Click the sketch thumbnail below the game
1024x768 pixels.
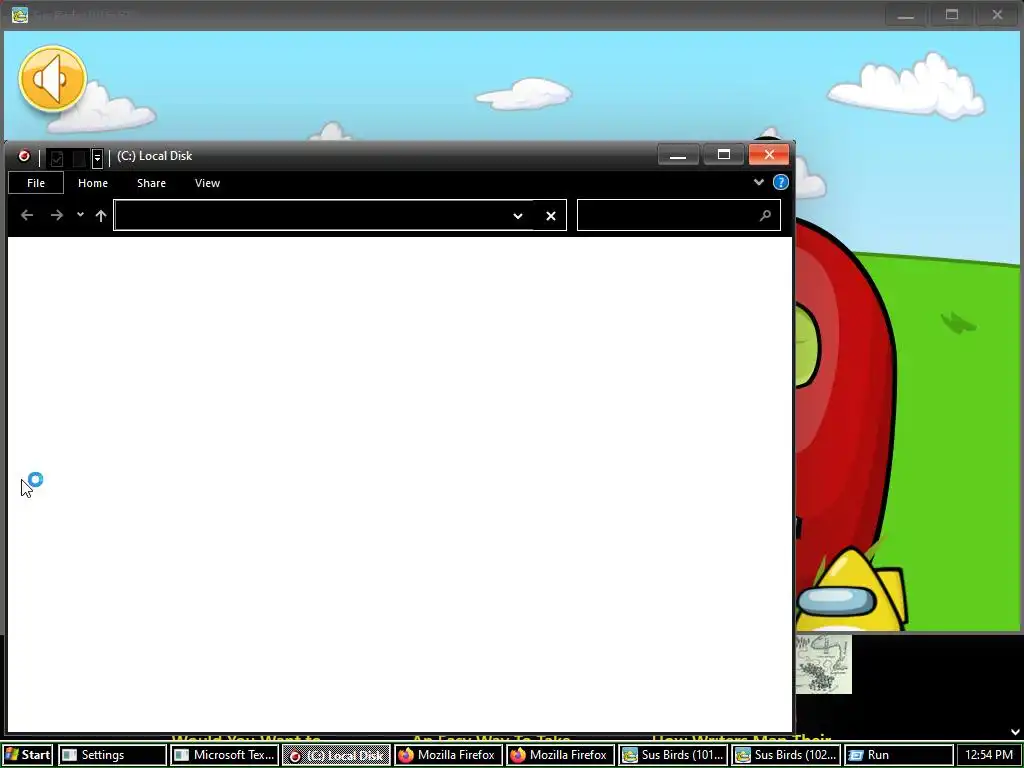pyautogui.click(x=824, y=664)
